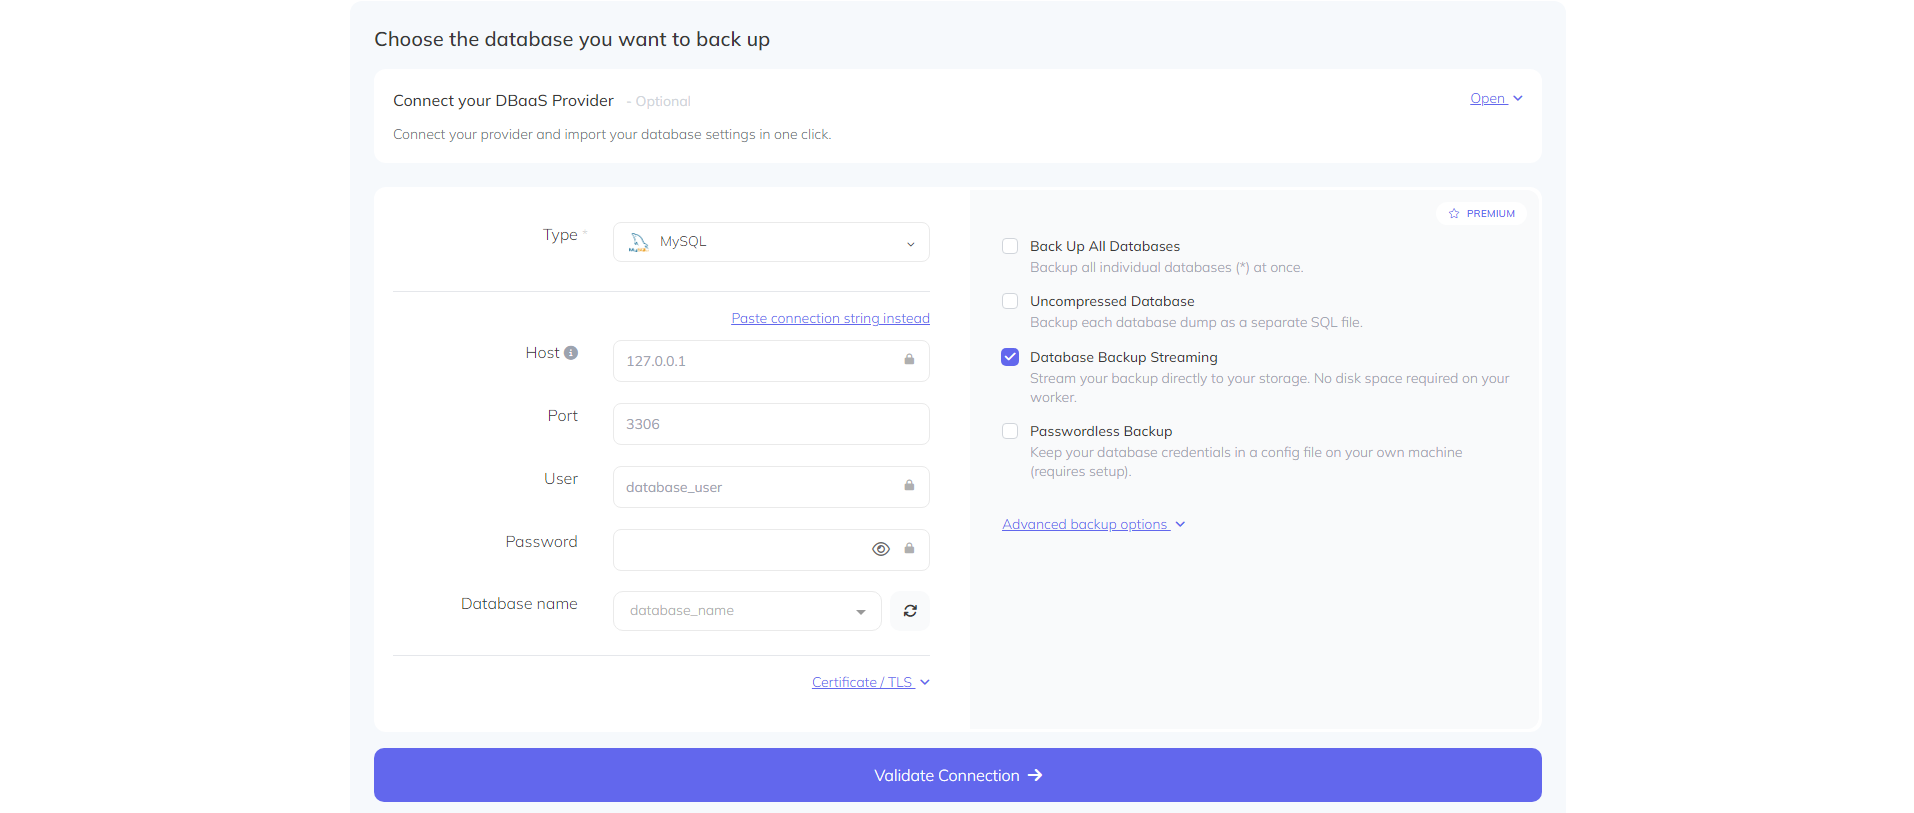The width and height of the screenshot is (1914, 813).
Task: Click the lock icon in Host field
Action: 909,360
